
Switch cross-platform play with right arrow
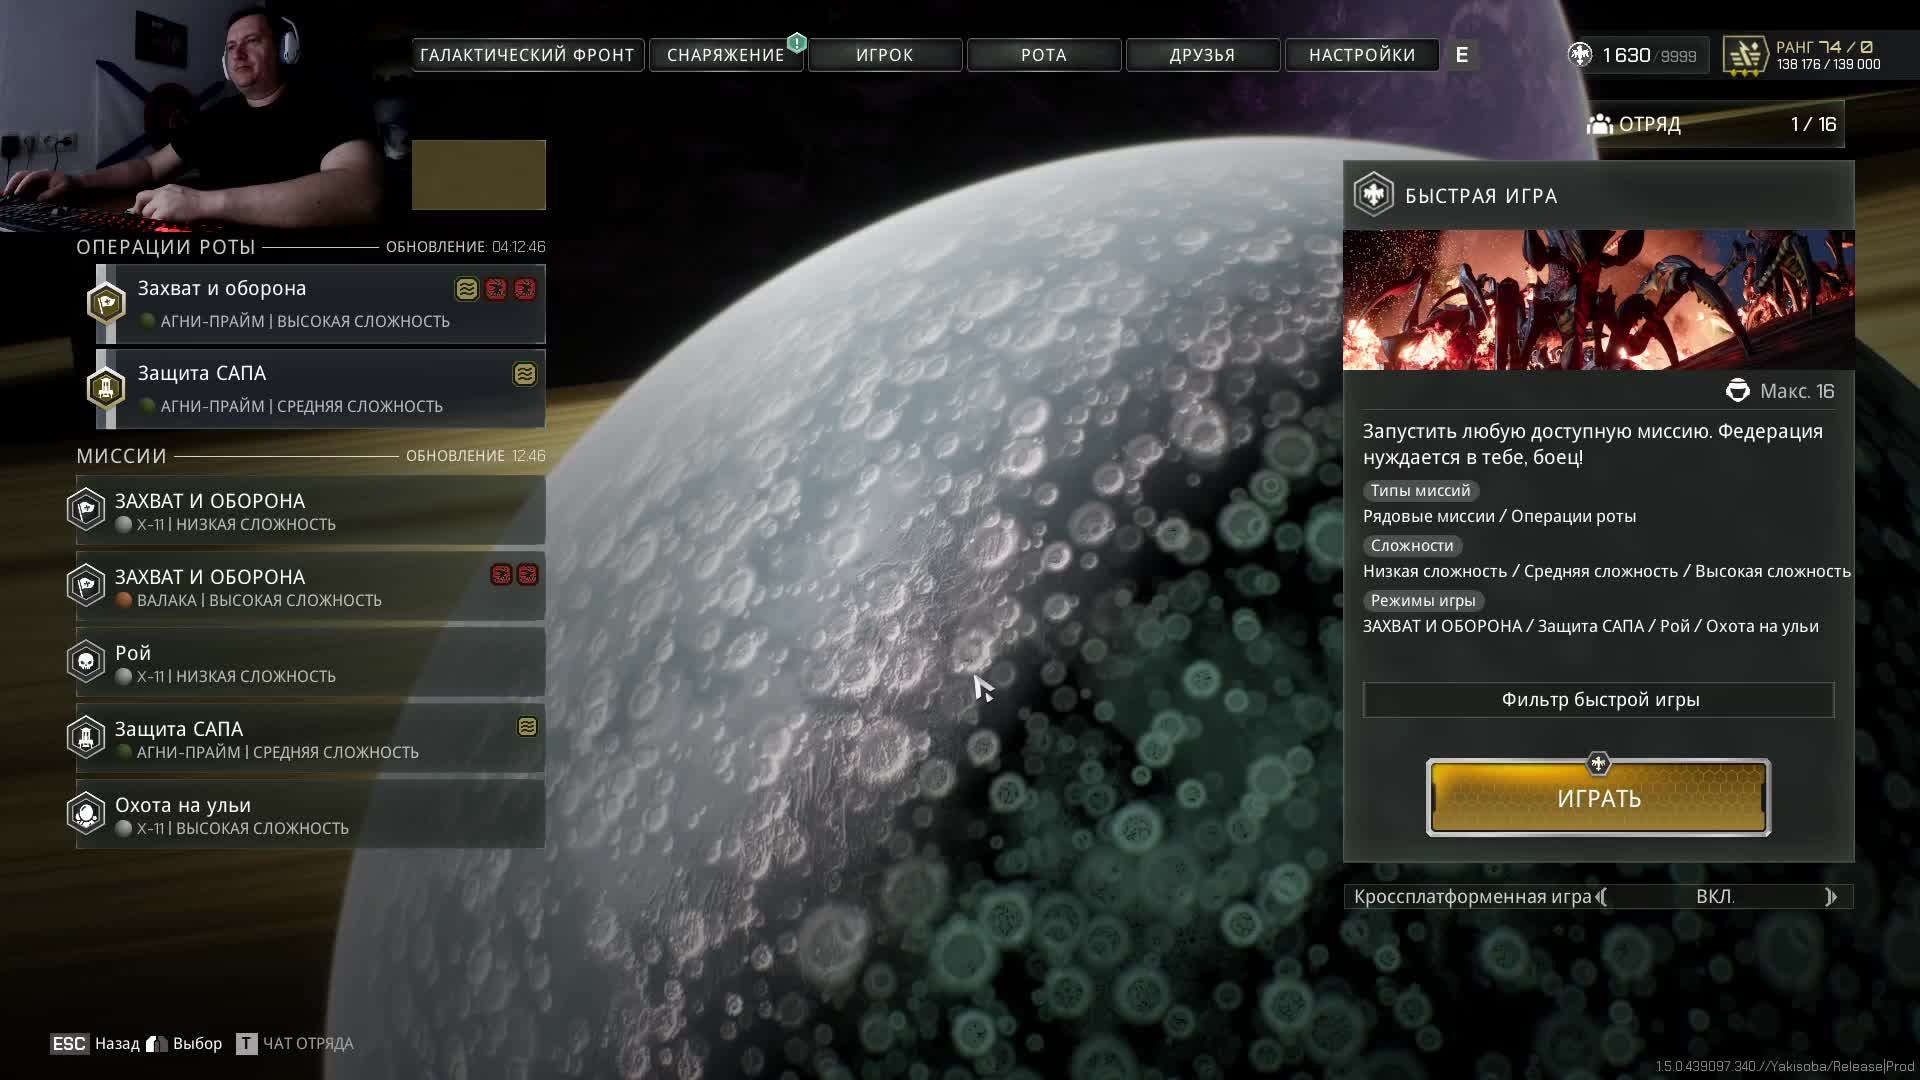coord(1830,897)
